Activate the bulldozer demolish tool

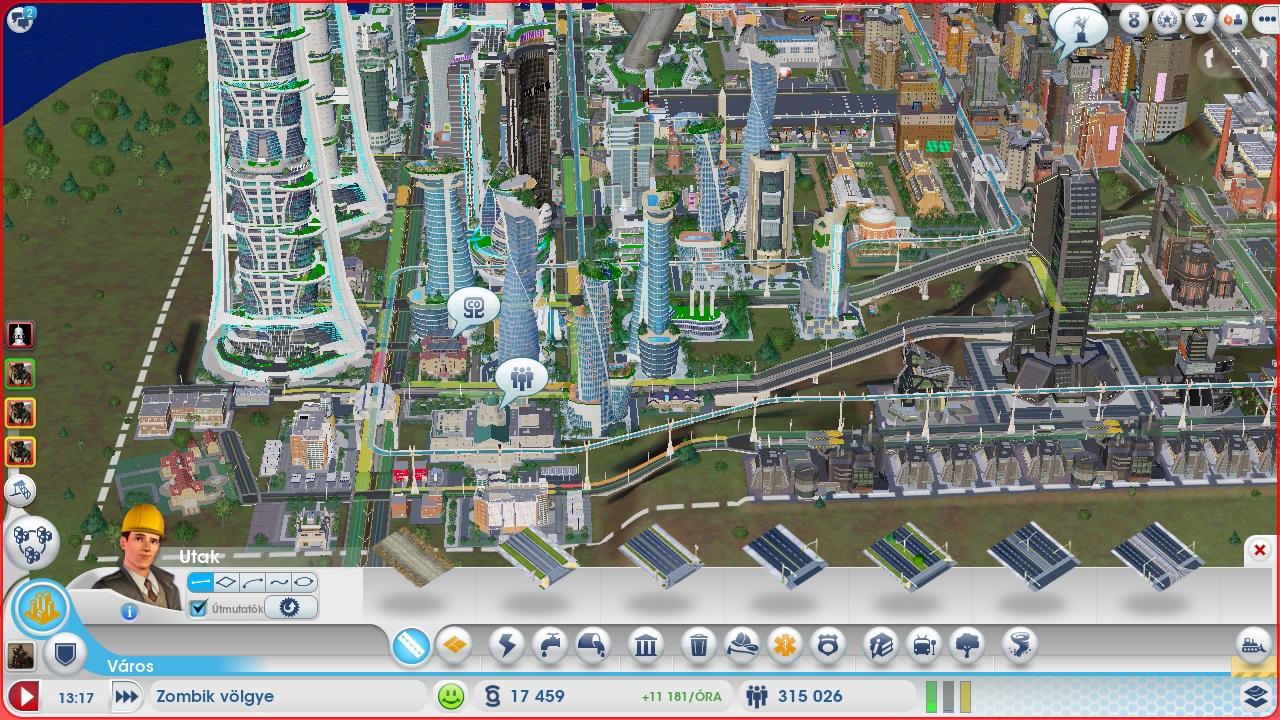(x=1254, y=644)
